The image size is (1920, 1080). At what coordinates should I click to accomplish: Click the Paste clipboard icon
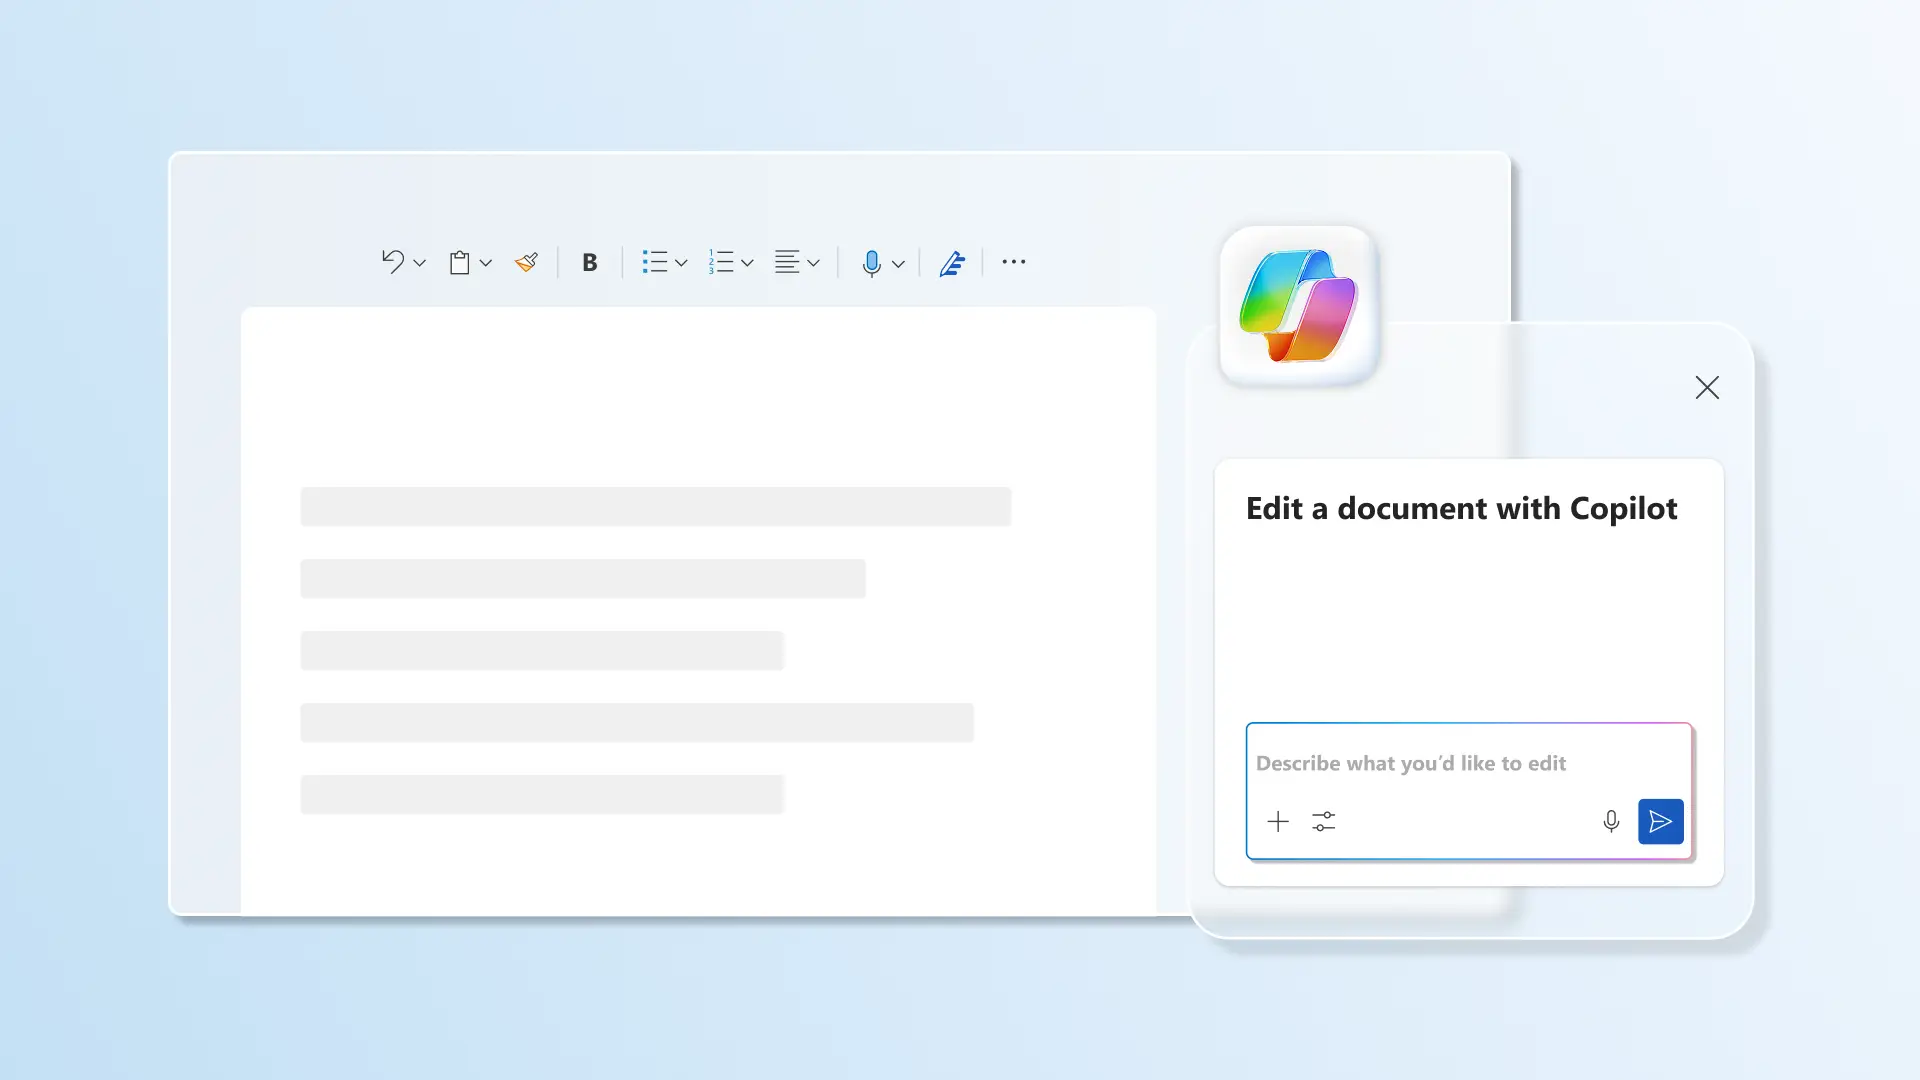[x=459, y=262]
